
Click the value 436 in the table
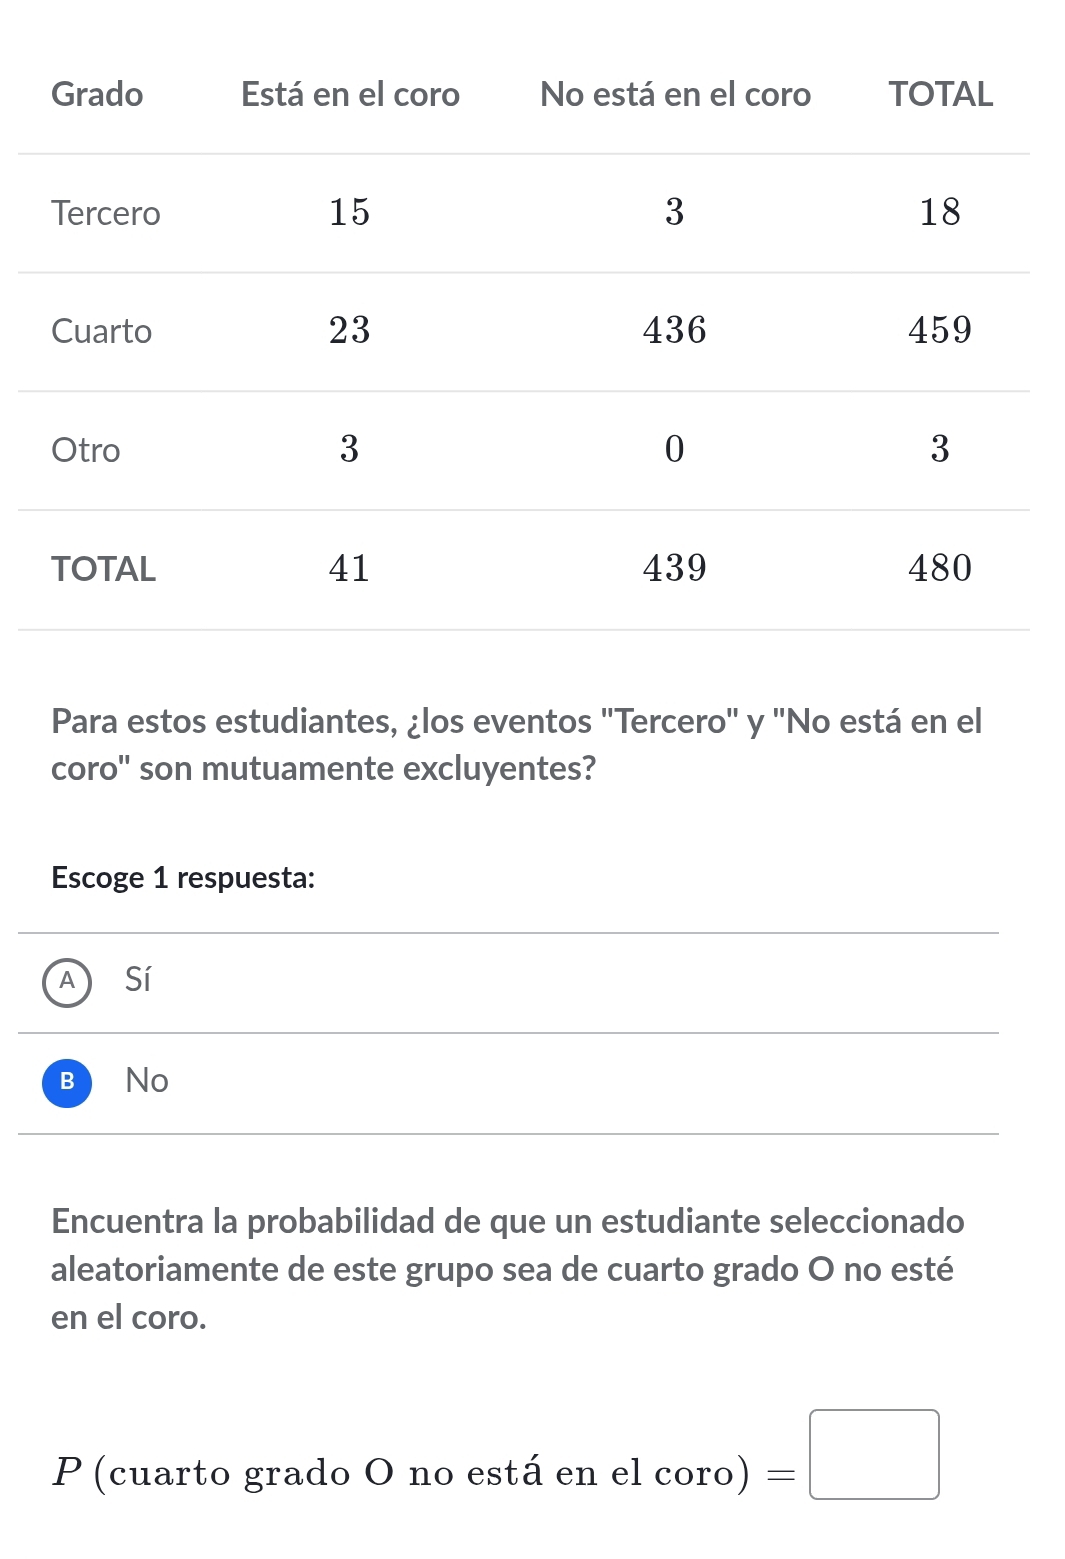[x=674, y=330]
